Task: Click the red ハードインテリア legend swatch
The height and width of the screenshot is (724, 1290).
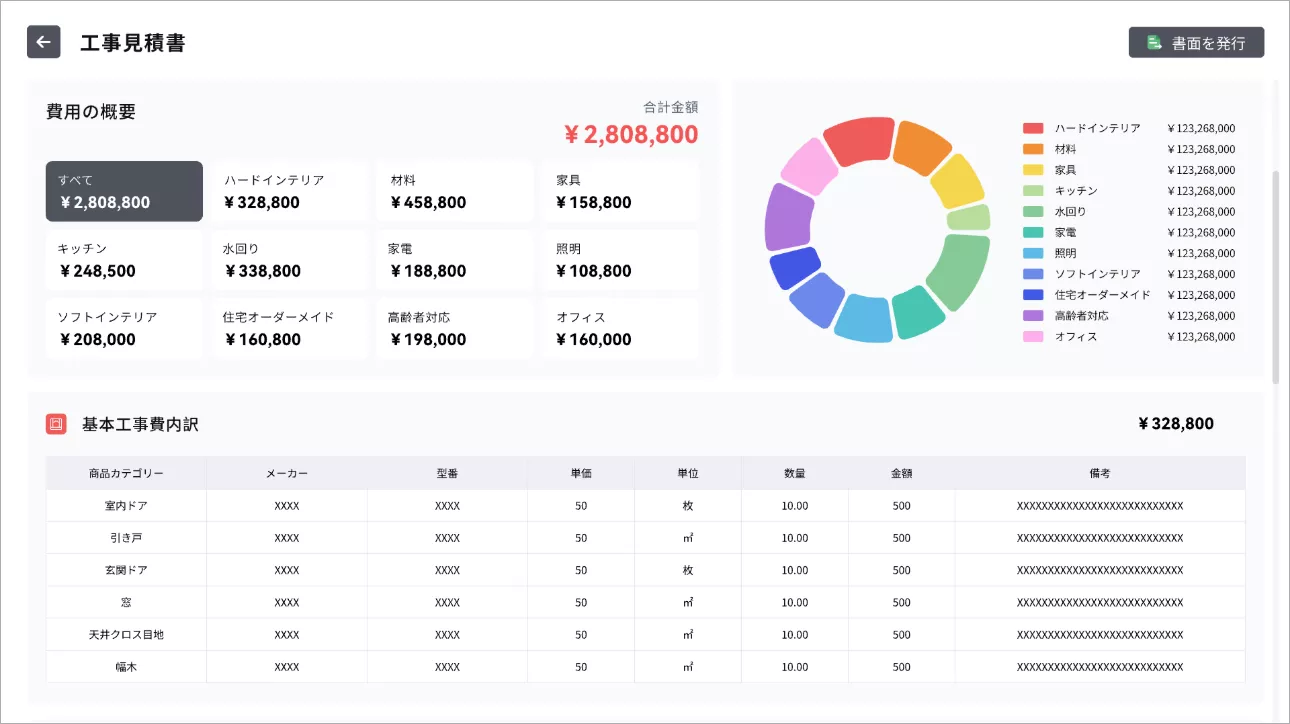Action: [1033, 128]
